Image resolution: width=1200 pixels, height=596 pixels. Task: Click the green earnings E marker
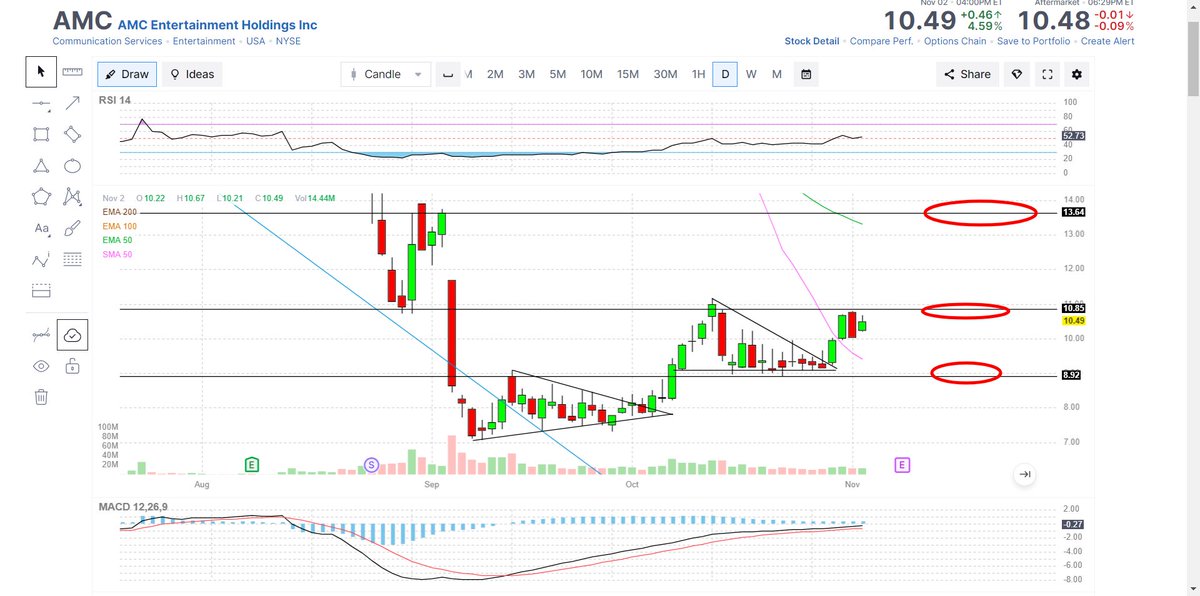coord(253,464)
